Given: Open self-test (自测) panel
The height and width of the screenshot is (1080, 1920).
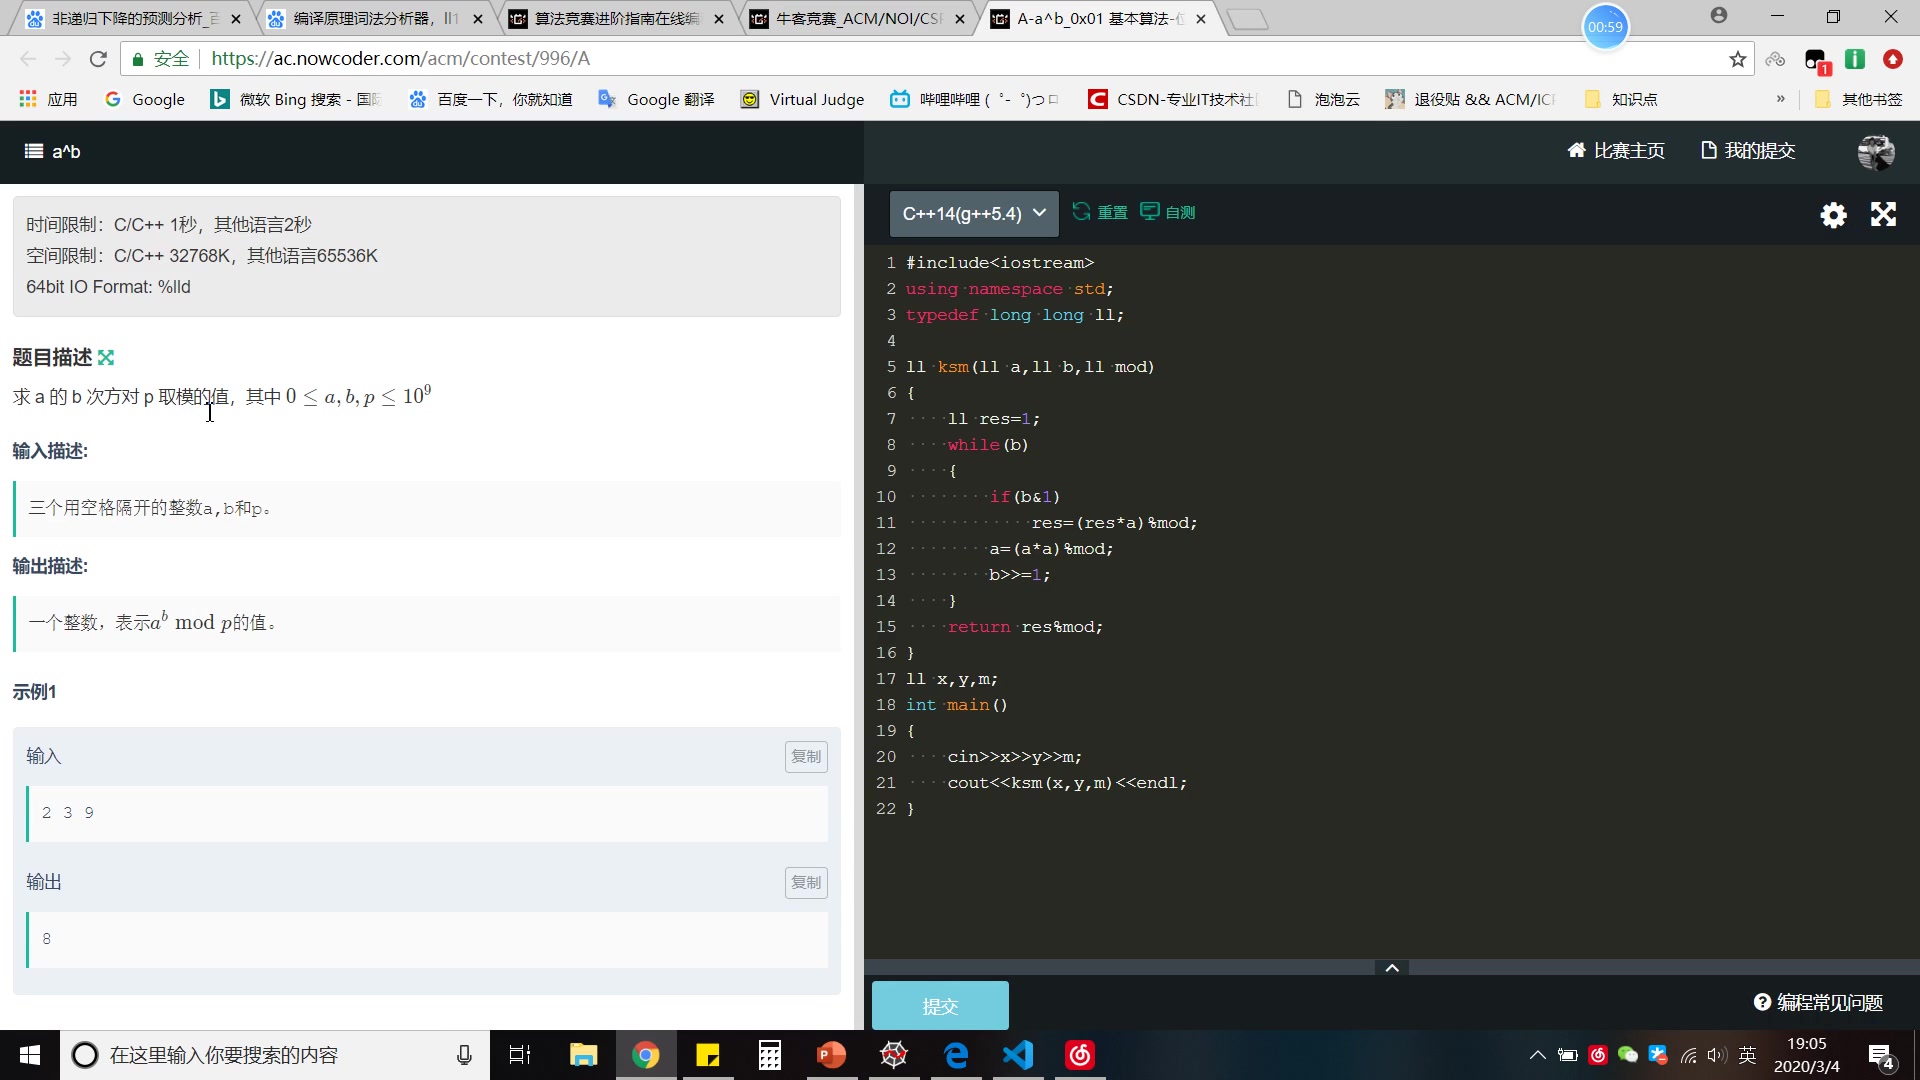Looking at the screenshot, I should (x=1168, y=212).
